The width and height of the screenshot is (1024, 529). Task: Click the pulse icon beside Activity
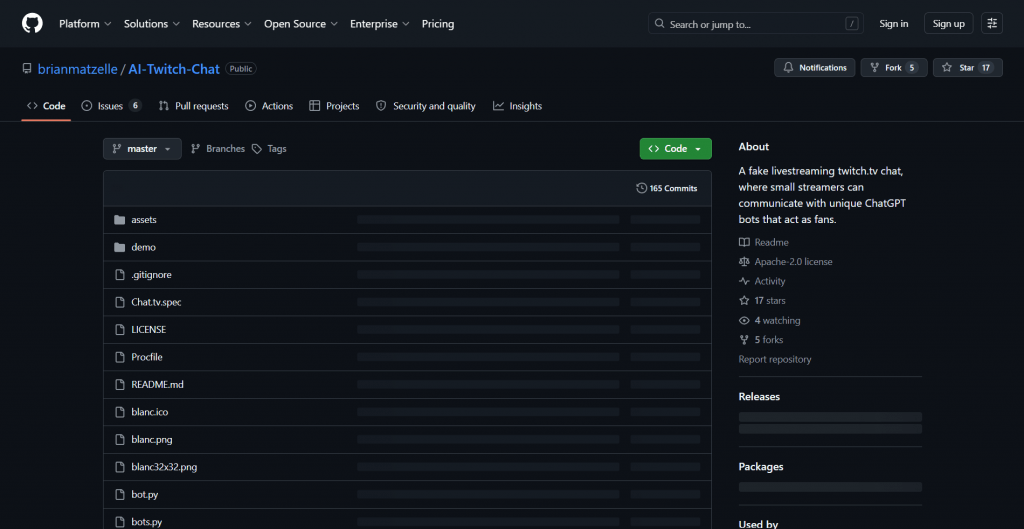pos(744,281)
